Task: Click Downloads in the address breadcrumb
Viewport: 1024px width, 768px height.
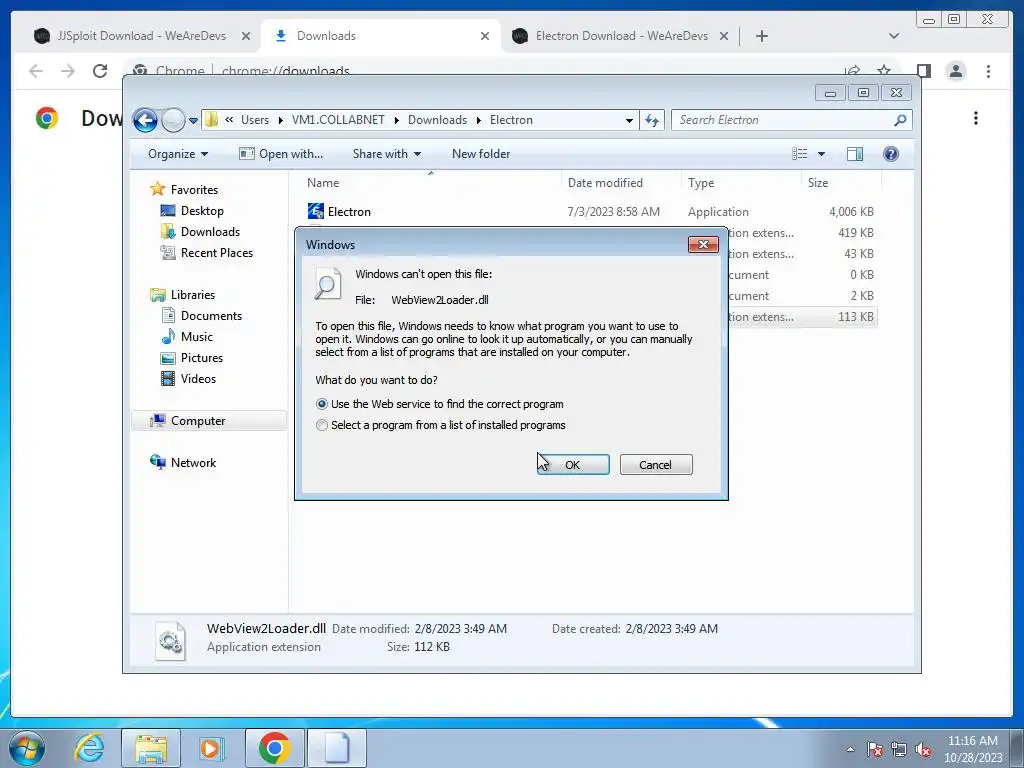Action: pyautogui.click(x=437, y=120)
